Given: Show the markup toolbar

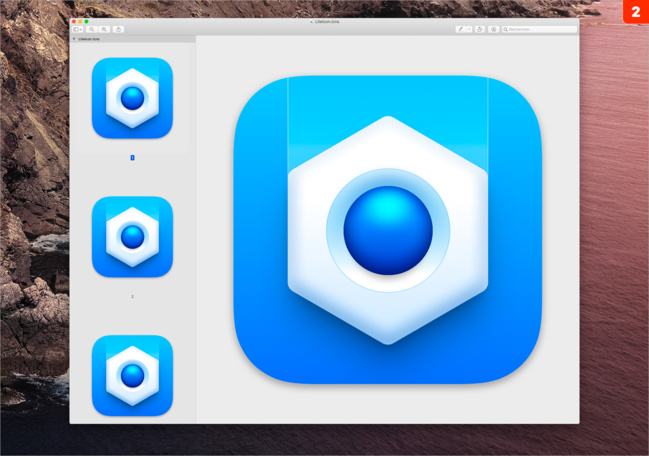Looking at the screenshot, I should tap(493, 29).
